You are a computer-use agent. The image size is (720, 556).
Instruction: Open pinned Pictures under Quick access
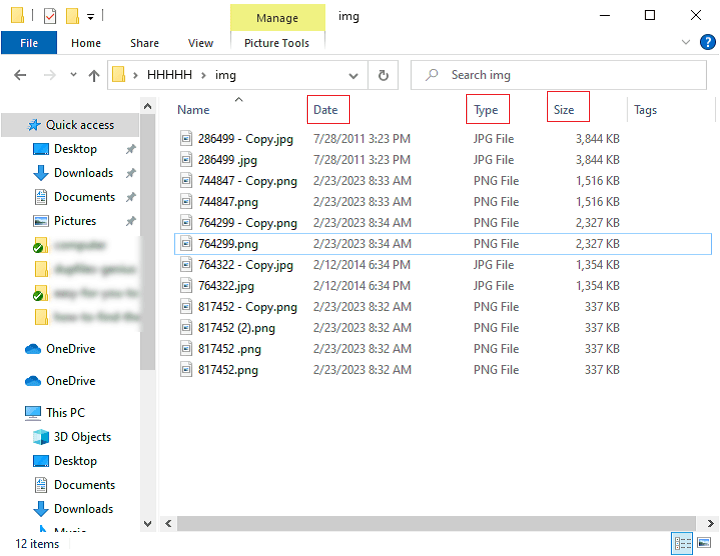pos(75,221)
